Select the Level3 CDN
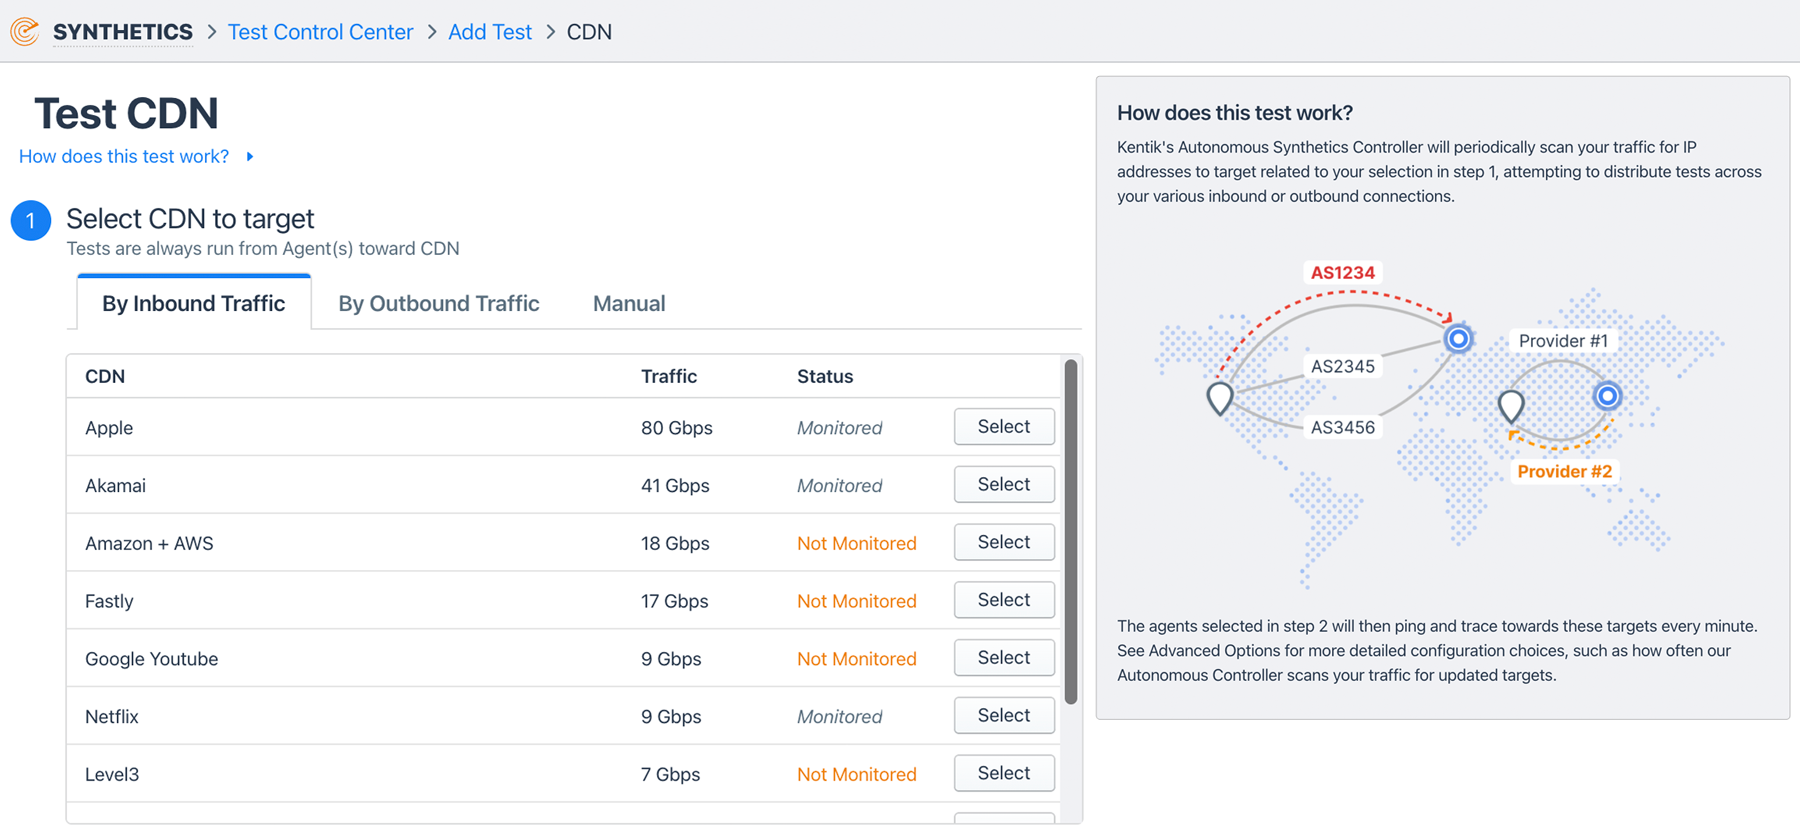1800x838 pixels. point(1004,773)
